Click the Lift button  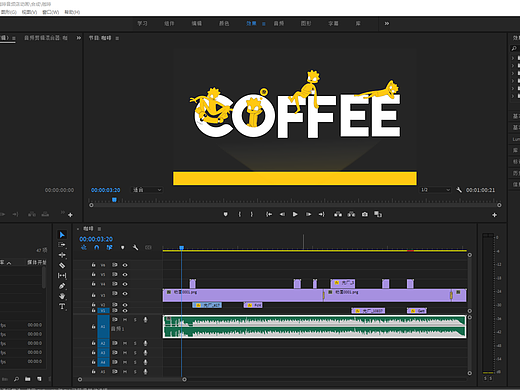(338, 214)
